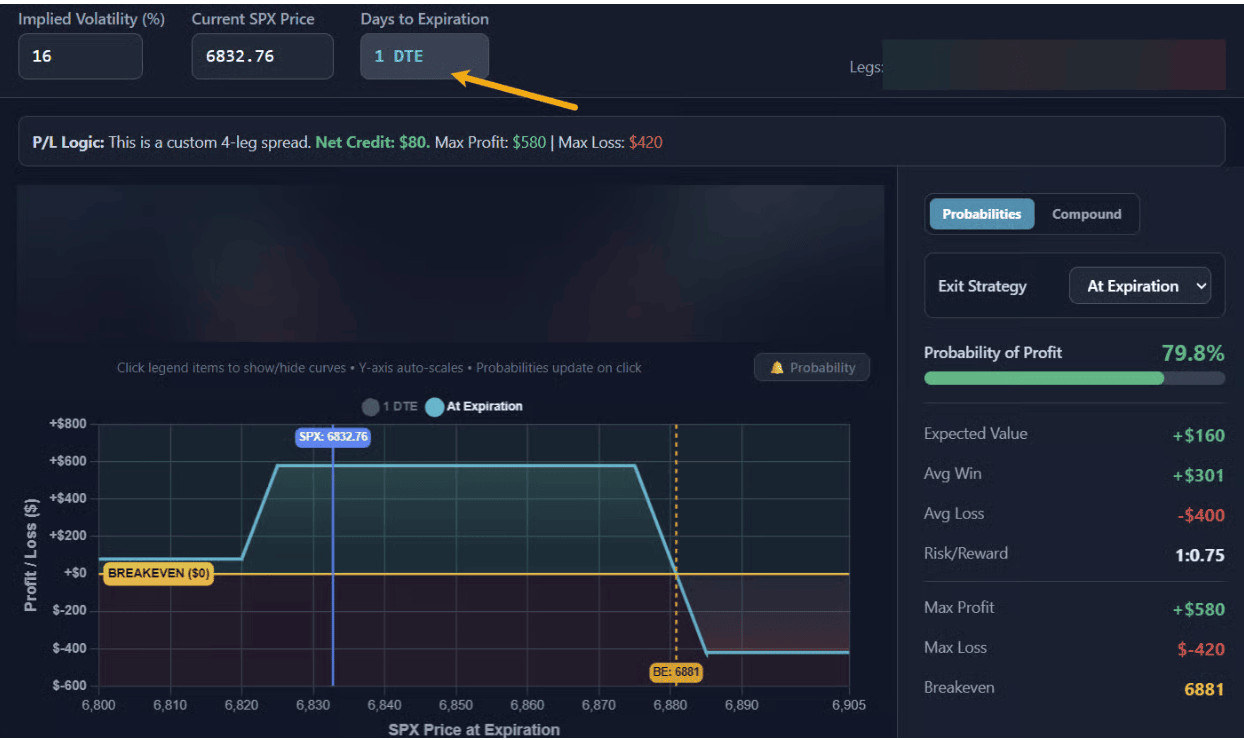Click the SPX: 6832.76 chart marker label
The height and width of the screenshot is (740, 1244).
coord(333,437)
